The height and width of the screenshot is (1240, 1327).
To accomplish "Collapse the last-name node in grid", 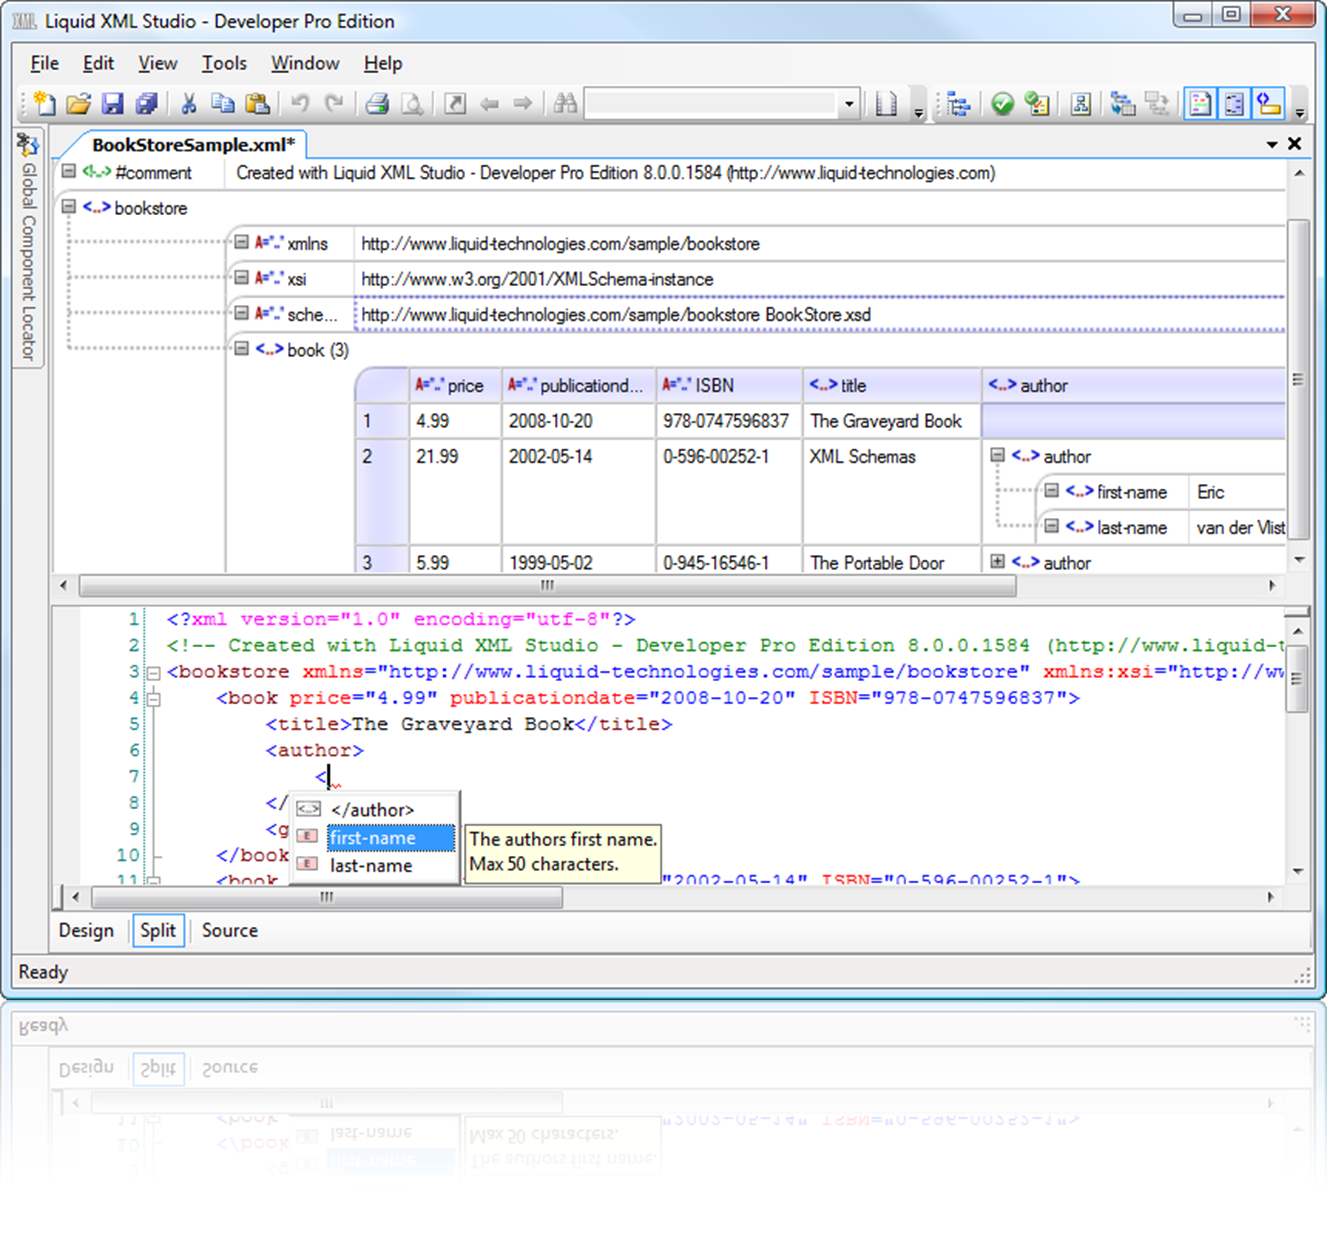I will [1051, 526].
